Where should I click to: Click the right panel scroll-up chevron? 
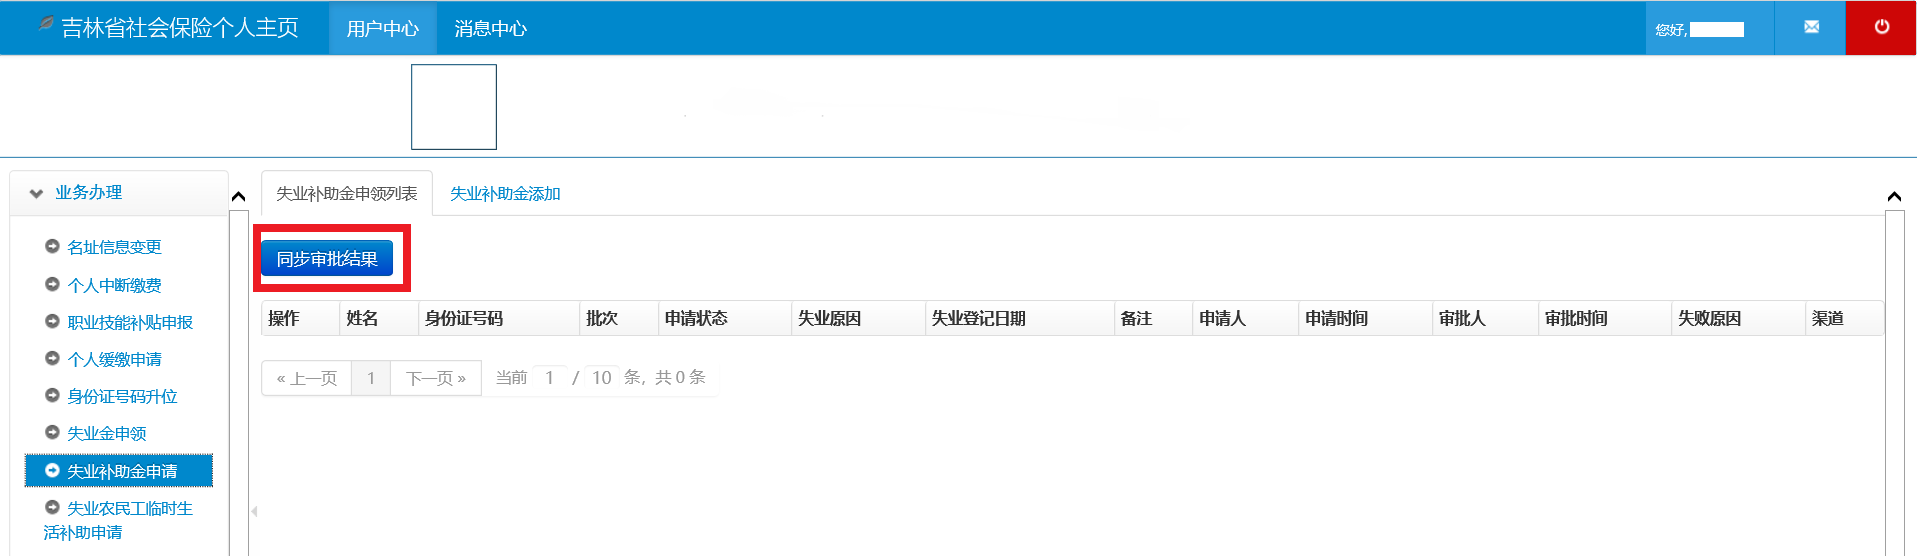[x=1894, y=196]
